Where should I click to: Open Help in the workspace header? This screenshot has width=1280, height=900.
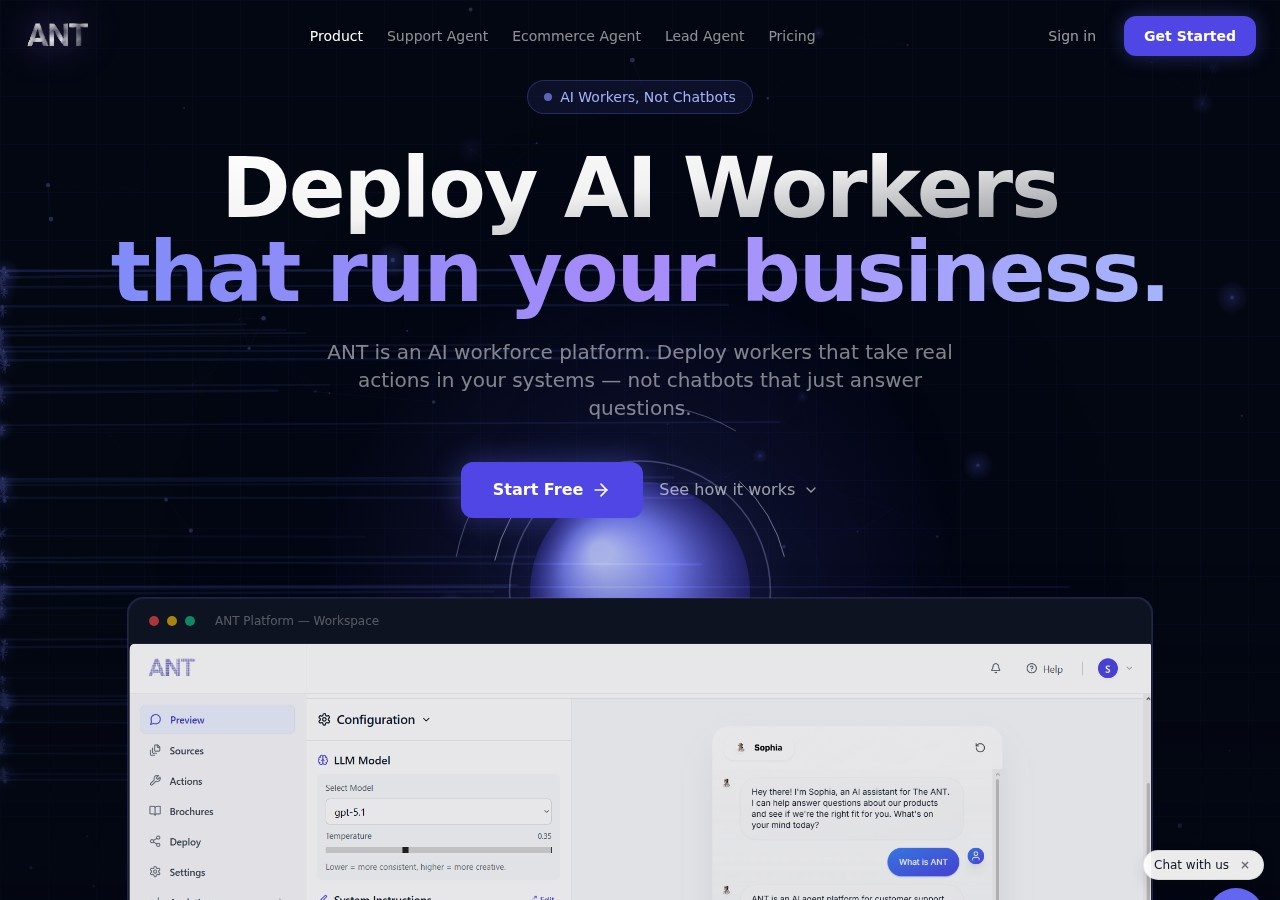click(x=1044, y=669)
